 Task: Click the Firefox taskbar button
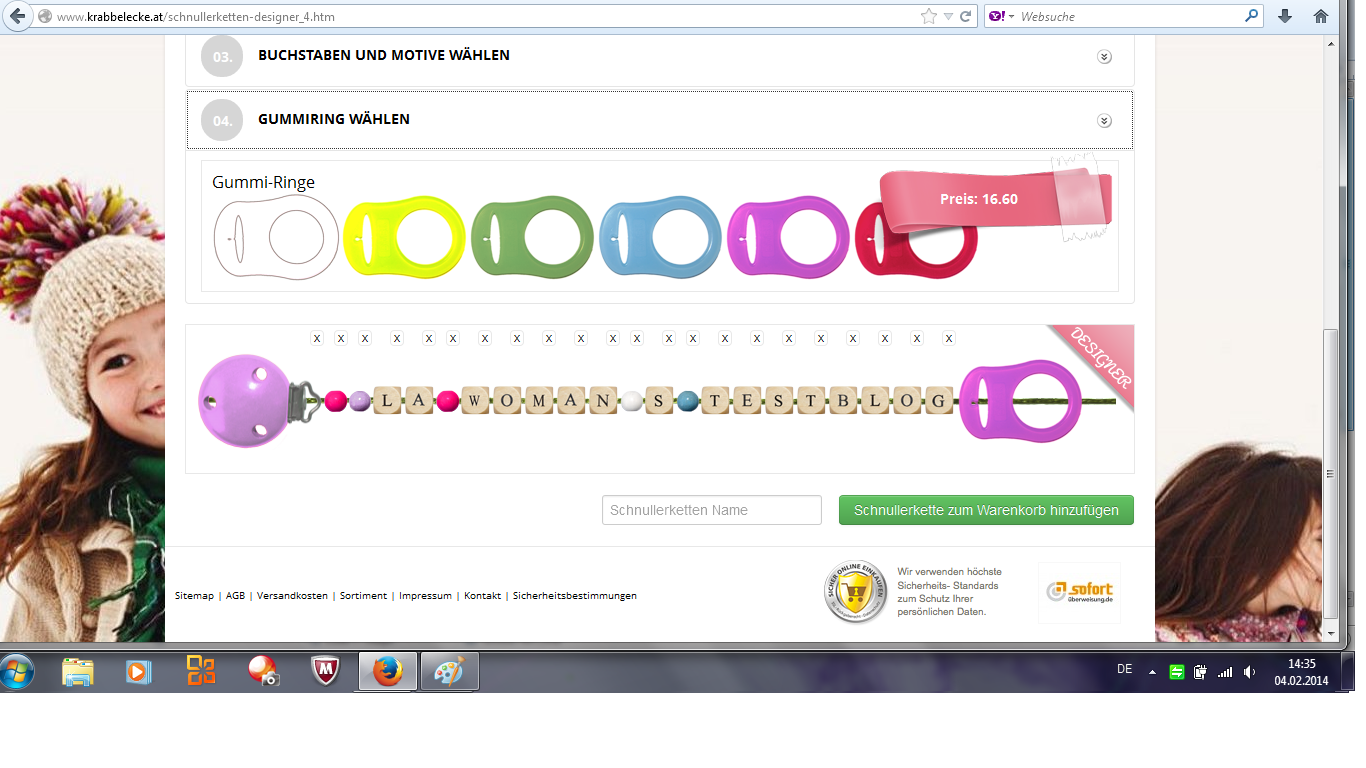[x=387, y=671]
